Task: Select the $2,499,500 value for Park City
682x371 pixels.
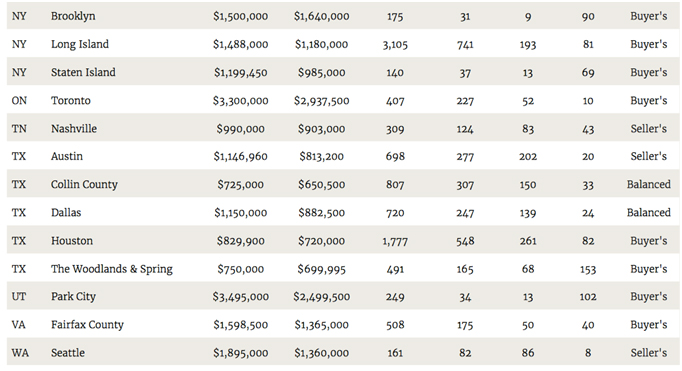Action: (x=321, y=297)
